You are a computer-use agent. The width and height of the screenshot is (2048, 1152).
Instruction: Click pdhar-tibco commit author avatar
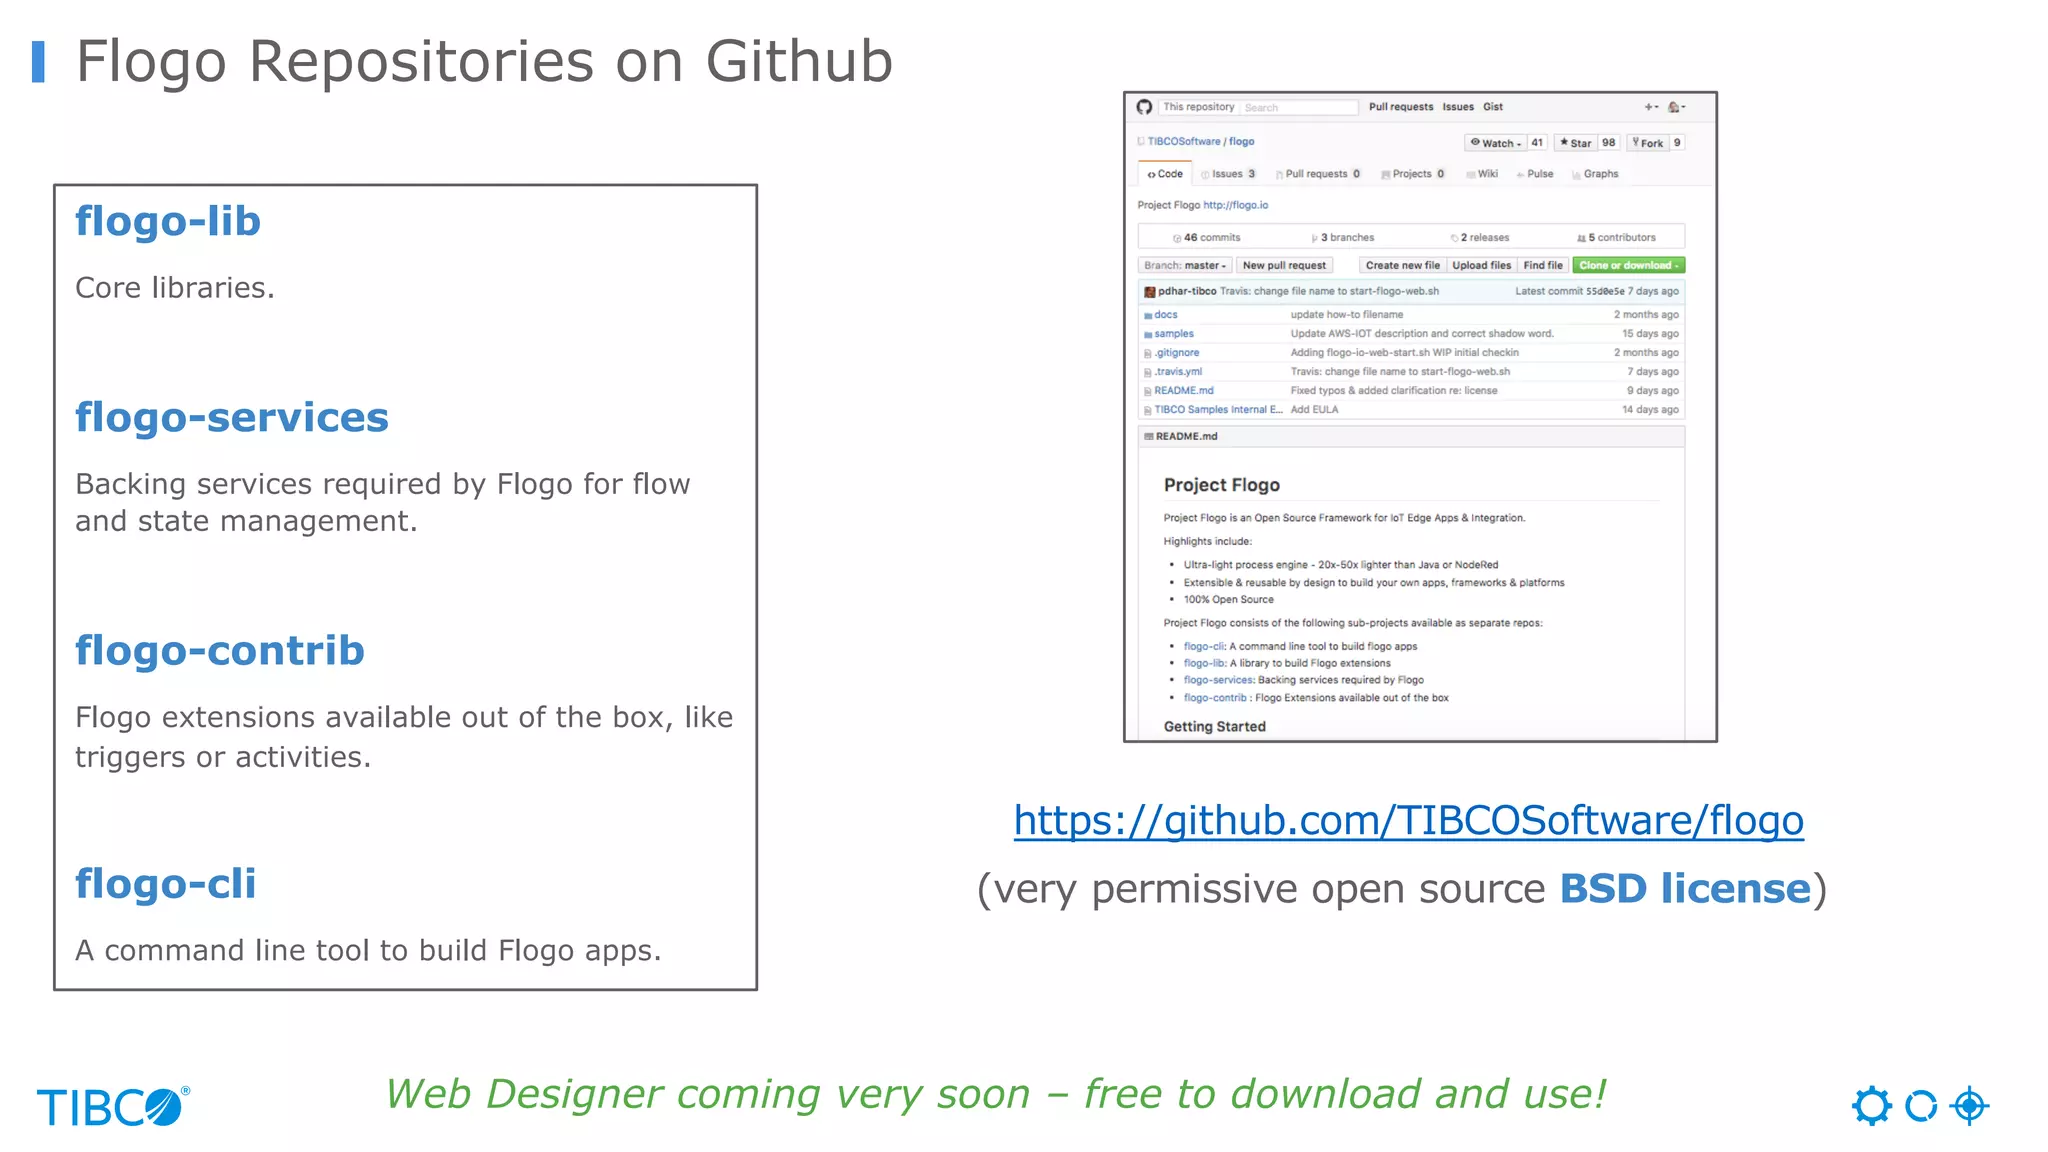pos(1150,292)
